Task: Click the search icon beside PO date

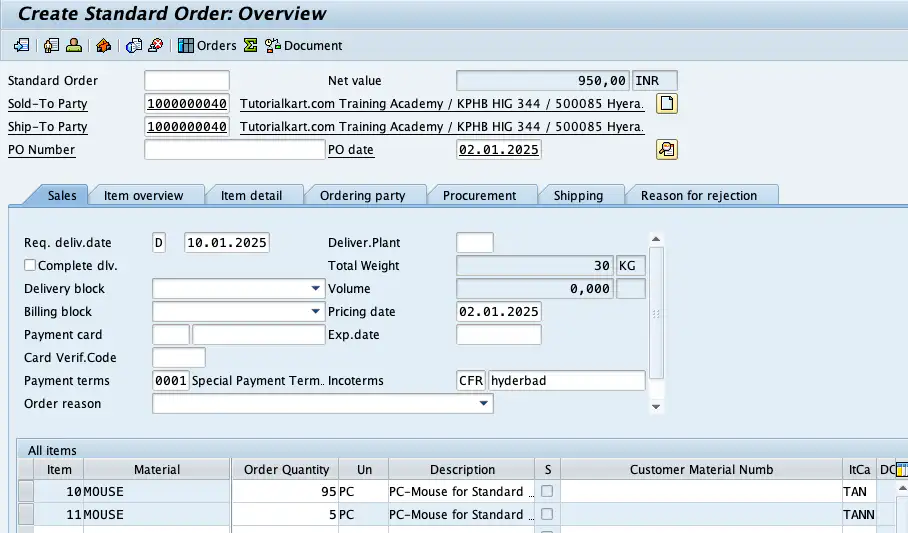Action: 667,149
